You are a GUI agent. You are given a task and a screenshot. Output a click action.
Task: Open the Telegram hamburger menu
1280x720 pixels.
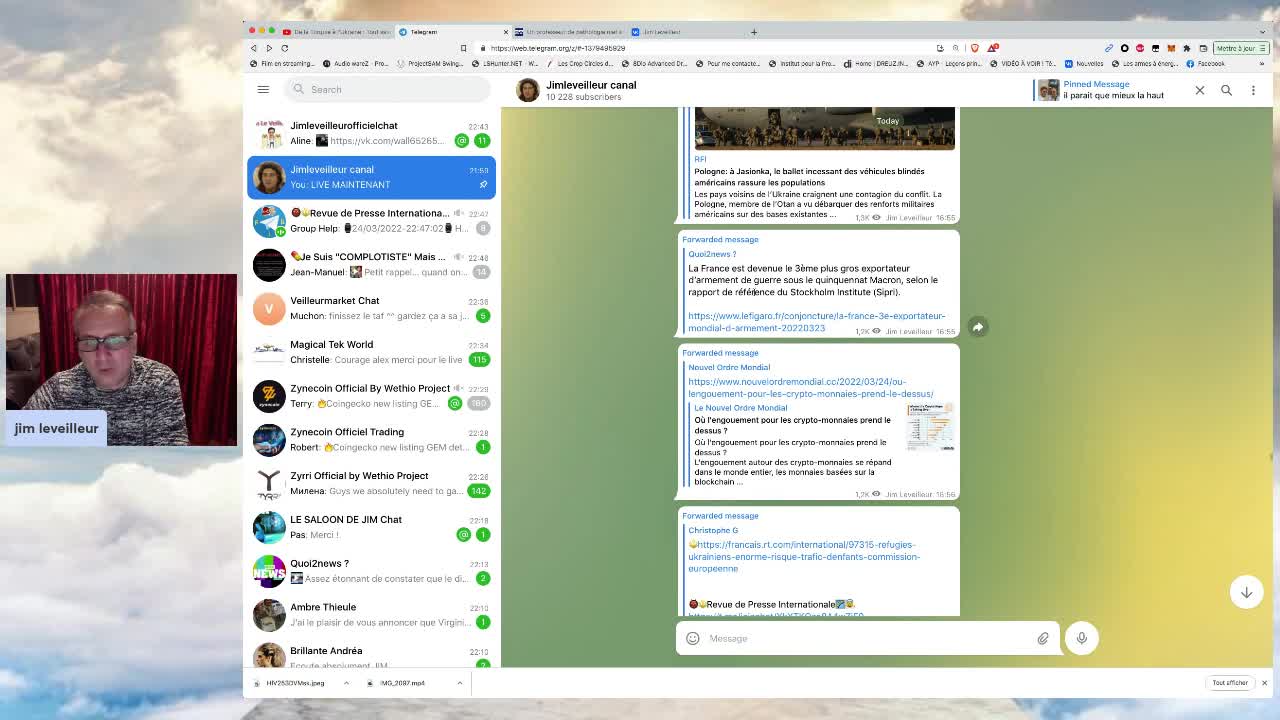(x=263, y=89)
